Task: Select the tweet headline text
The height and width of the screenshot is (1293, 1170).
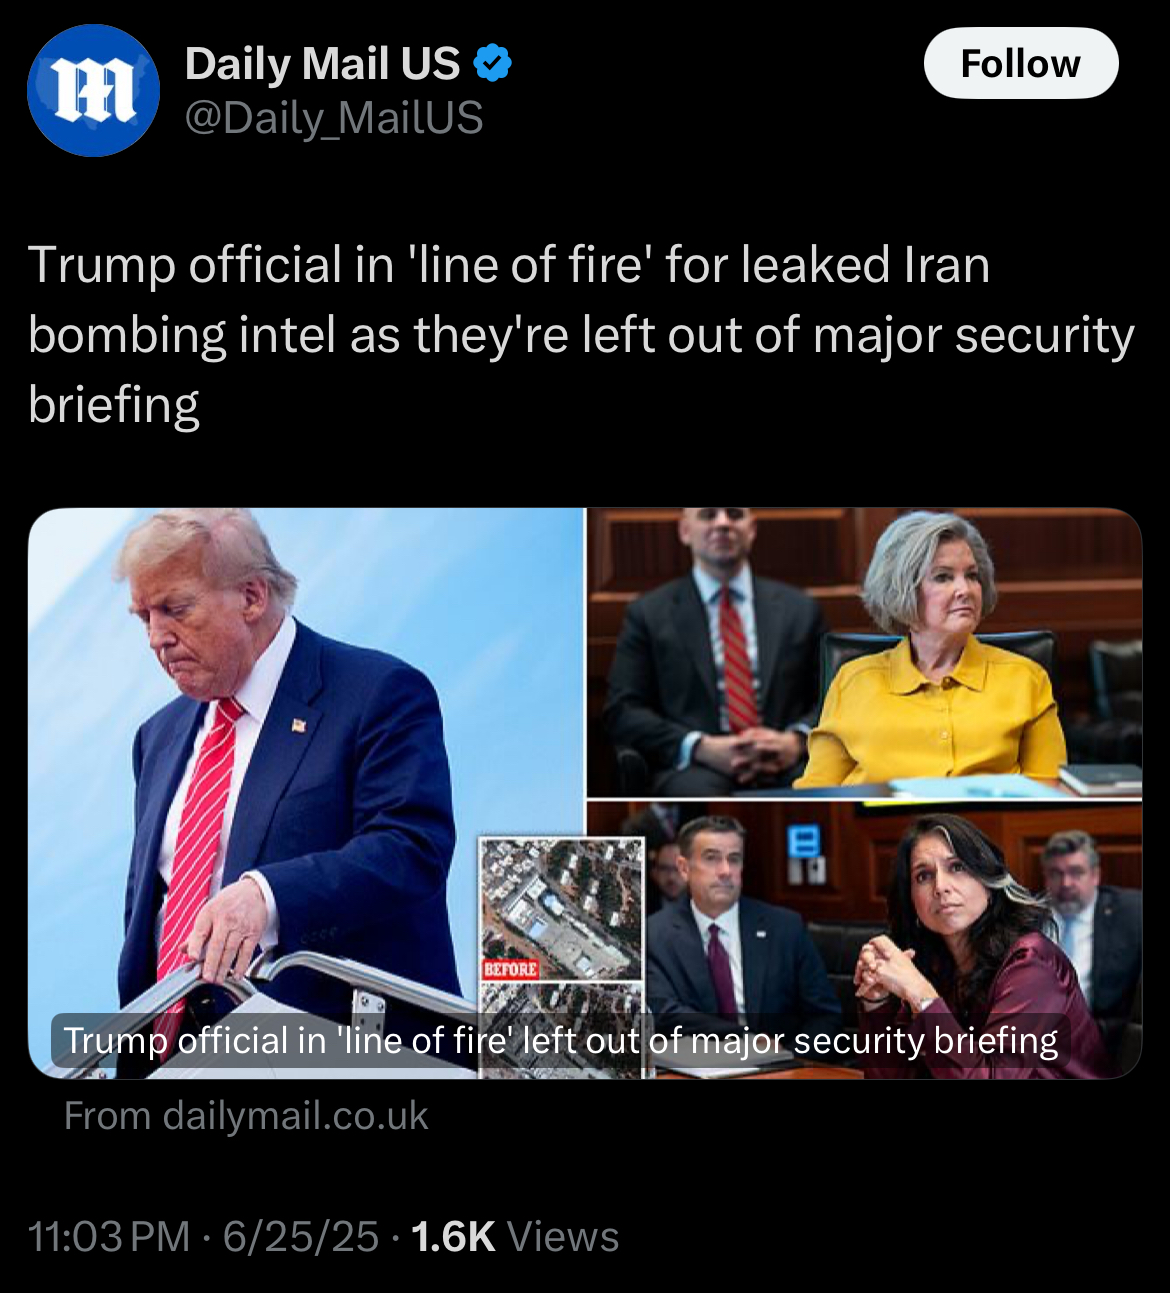Action: pos(581,335)
